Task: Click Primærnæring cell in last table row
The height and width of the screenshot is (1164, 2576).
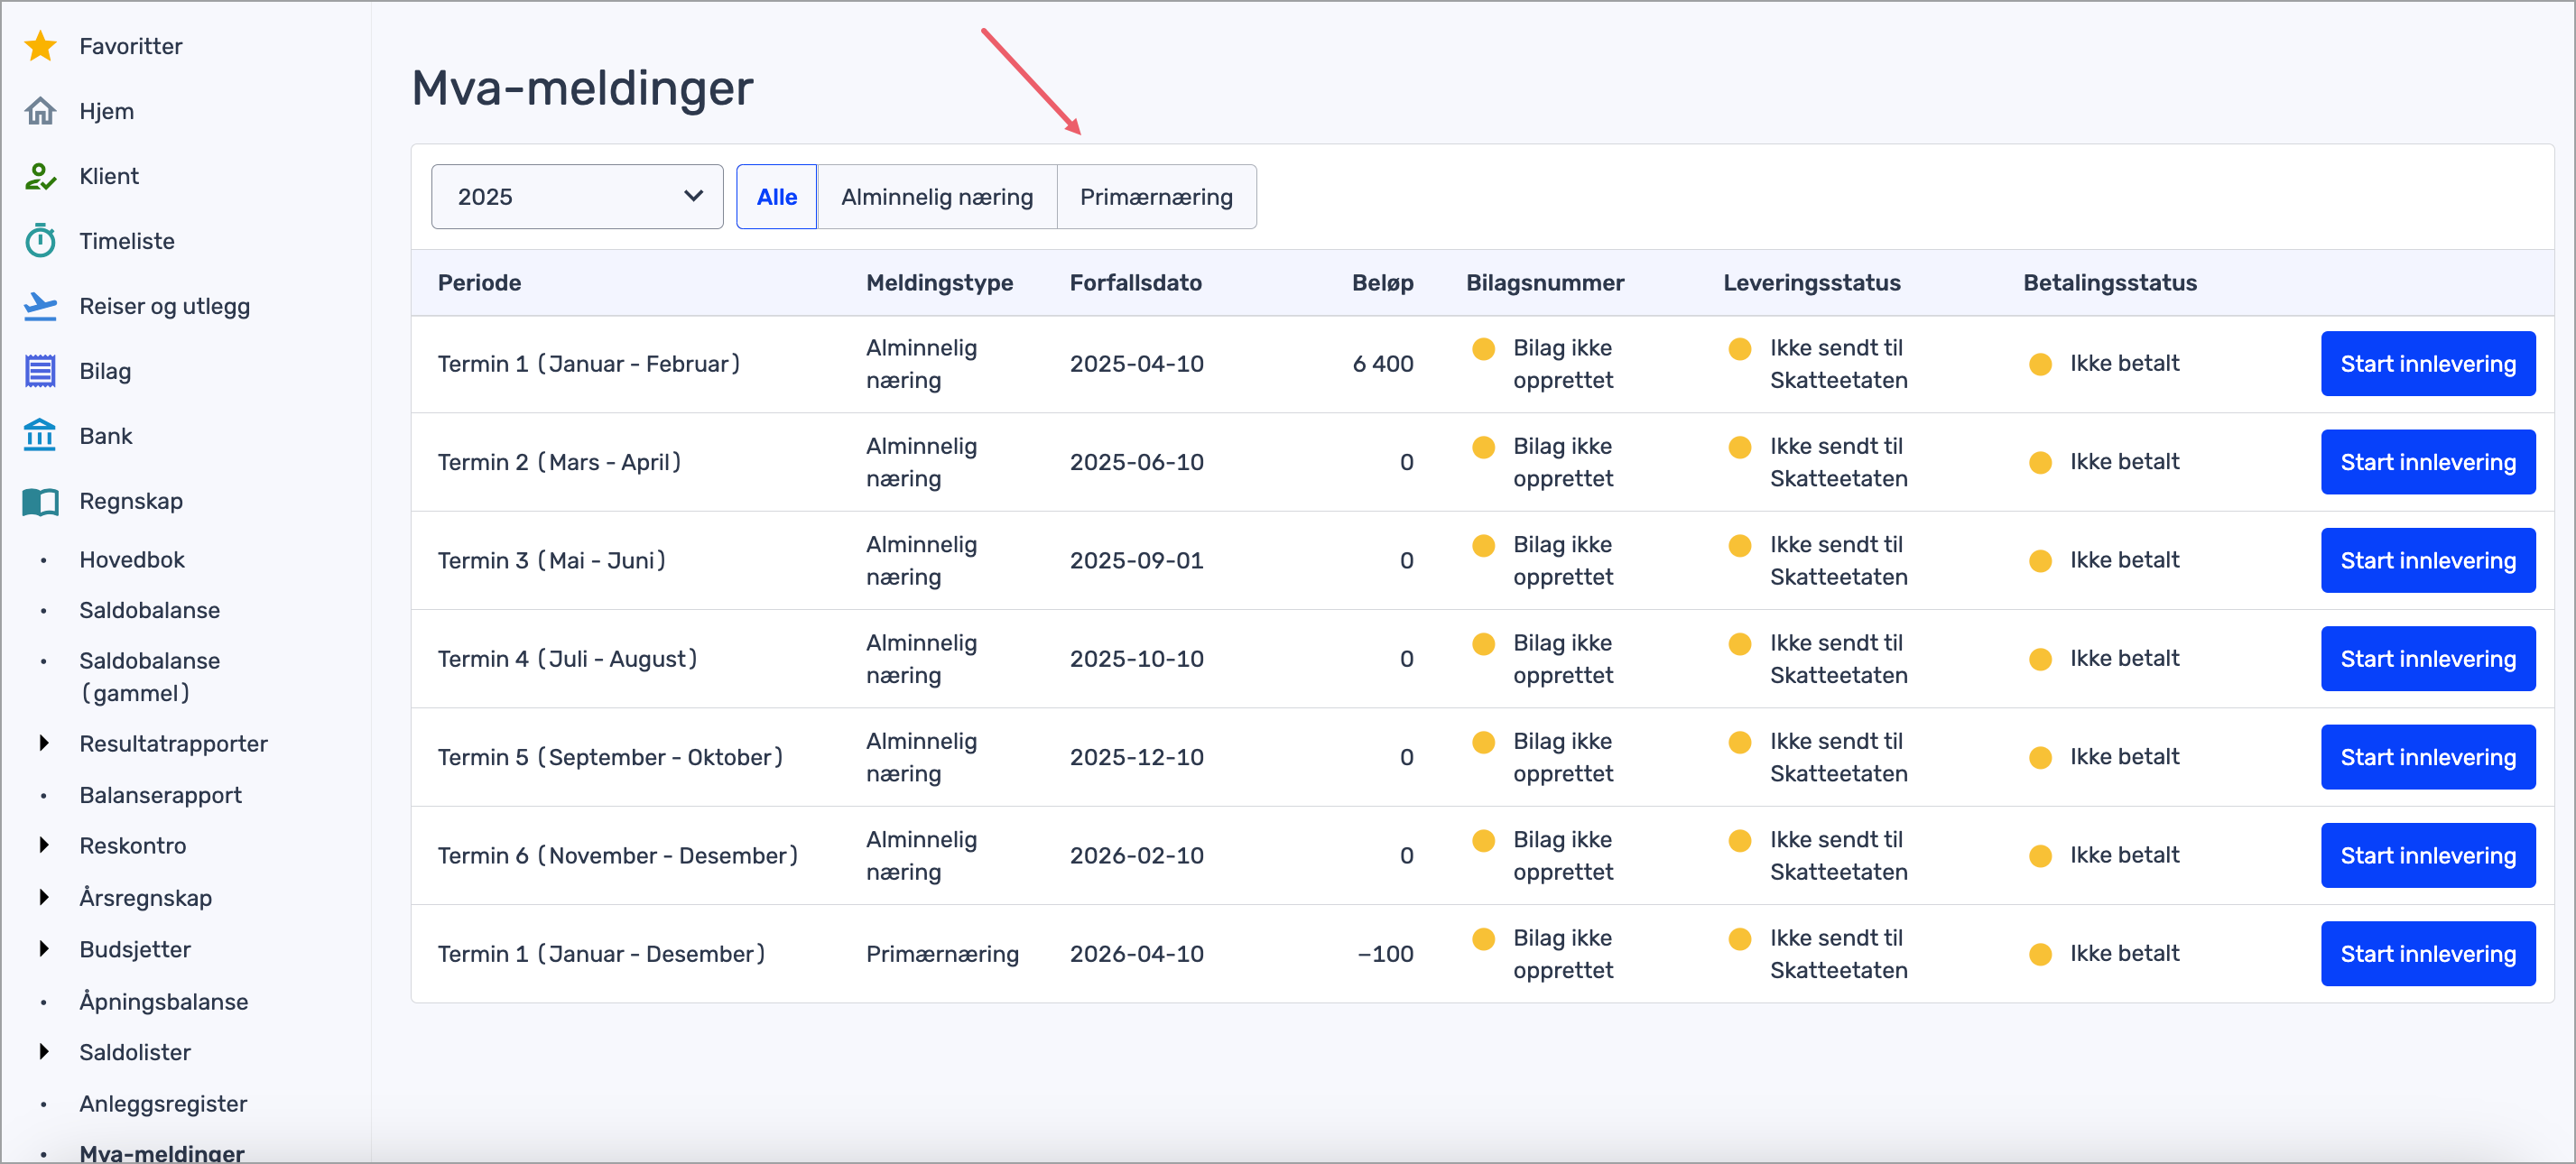Action: (942, 954)
